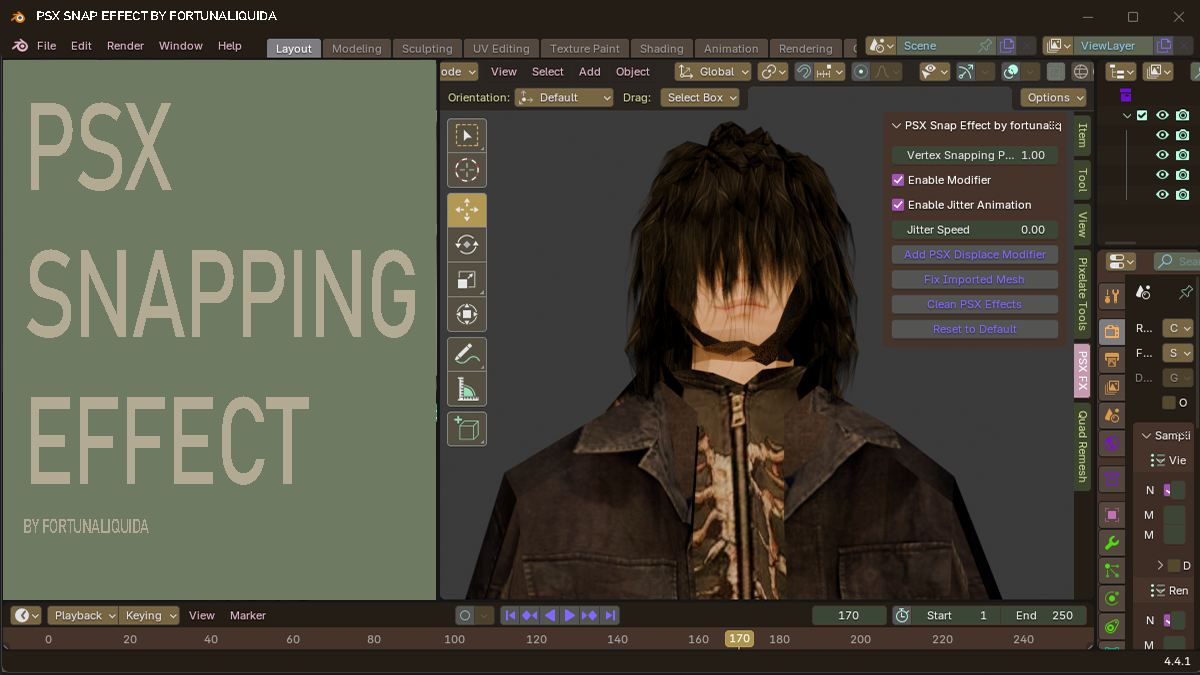Viewport: 1200px width, 675px height.
Task: Hide the top collection via eye icon
Action: pyautogui.click(x=1162, y=115)
